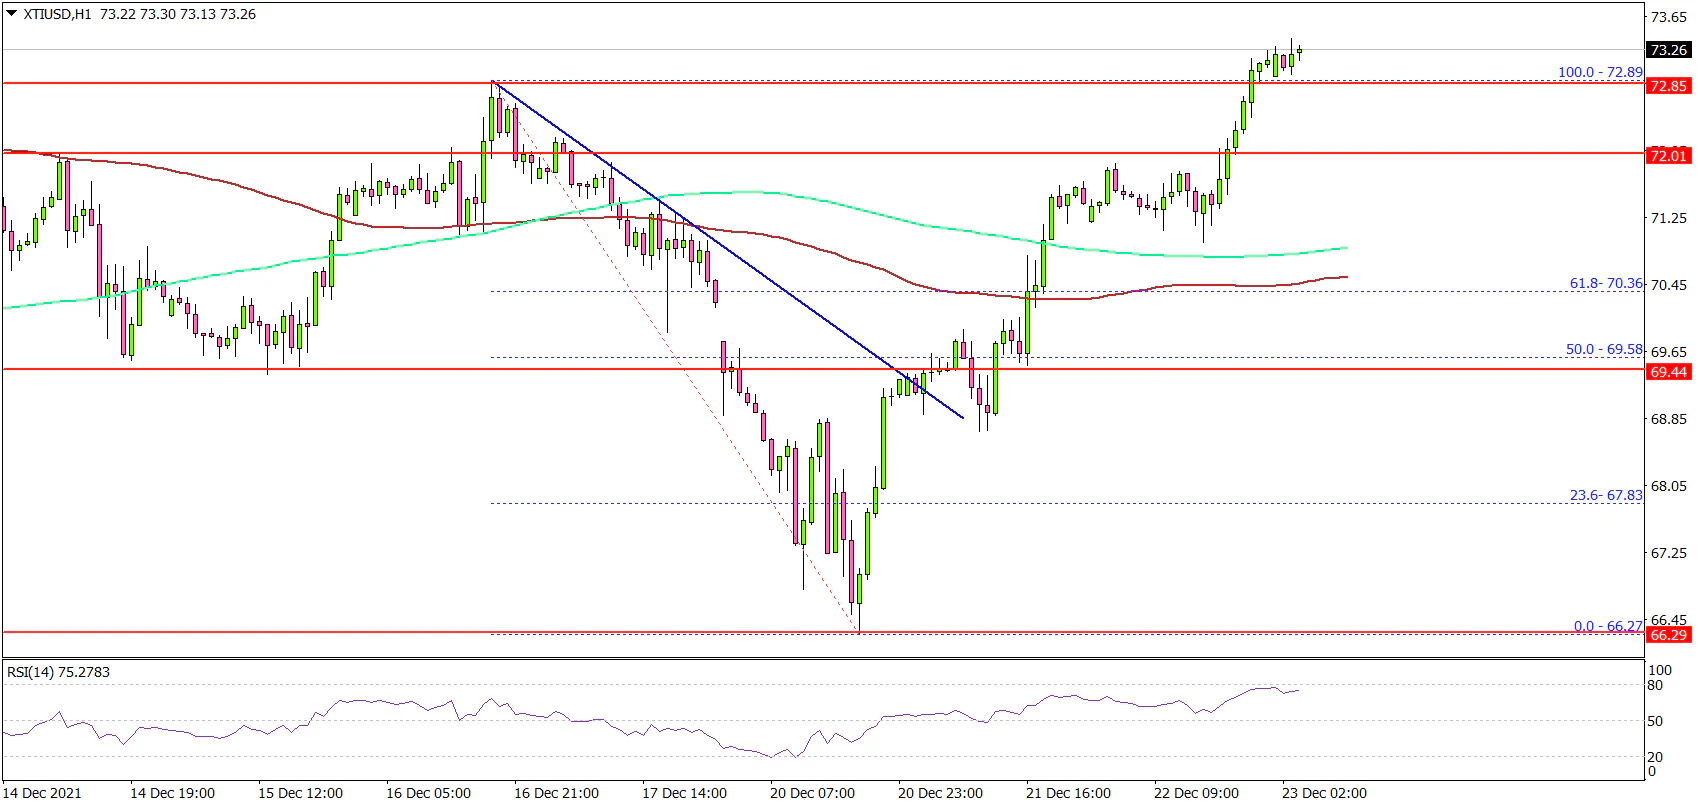Select the Fibonacci 100.0 - 72.89 label
The image size is (1700, 807).
tap(1600, 72)
